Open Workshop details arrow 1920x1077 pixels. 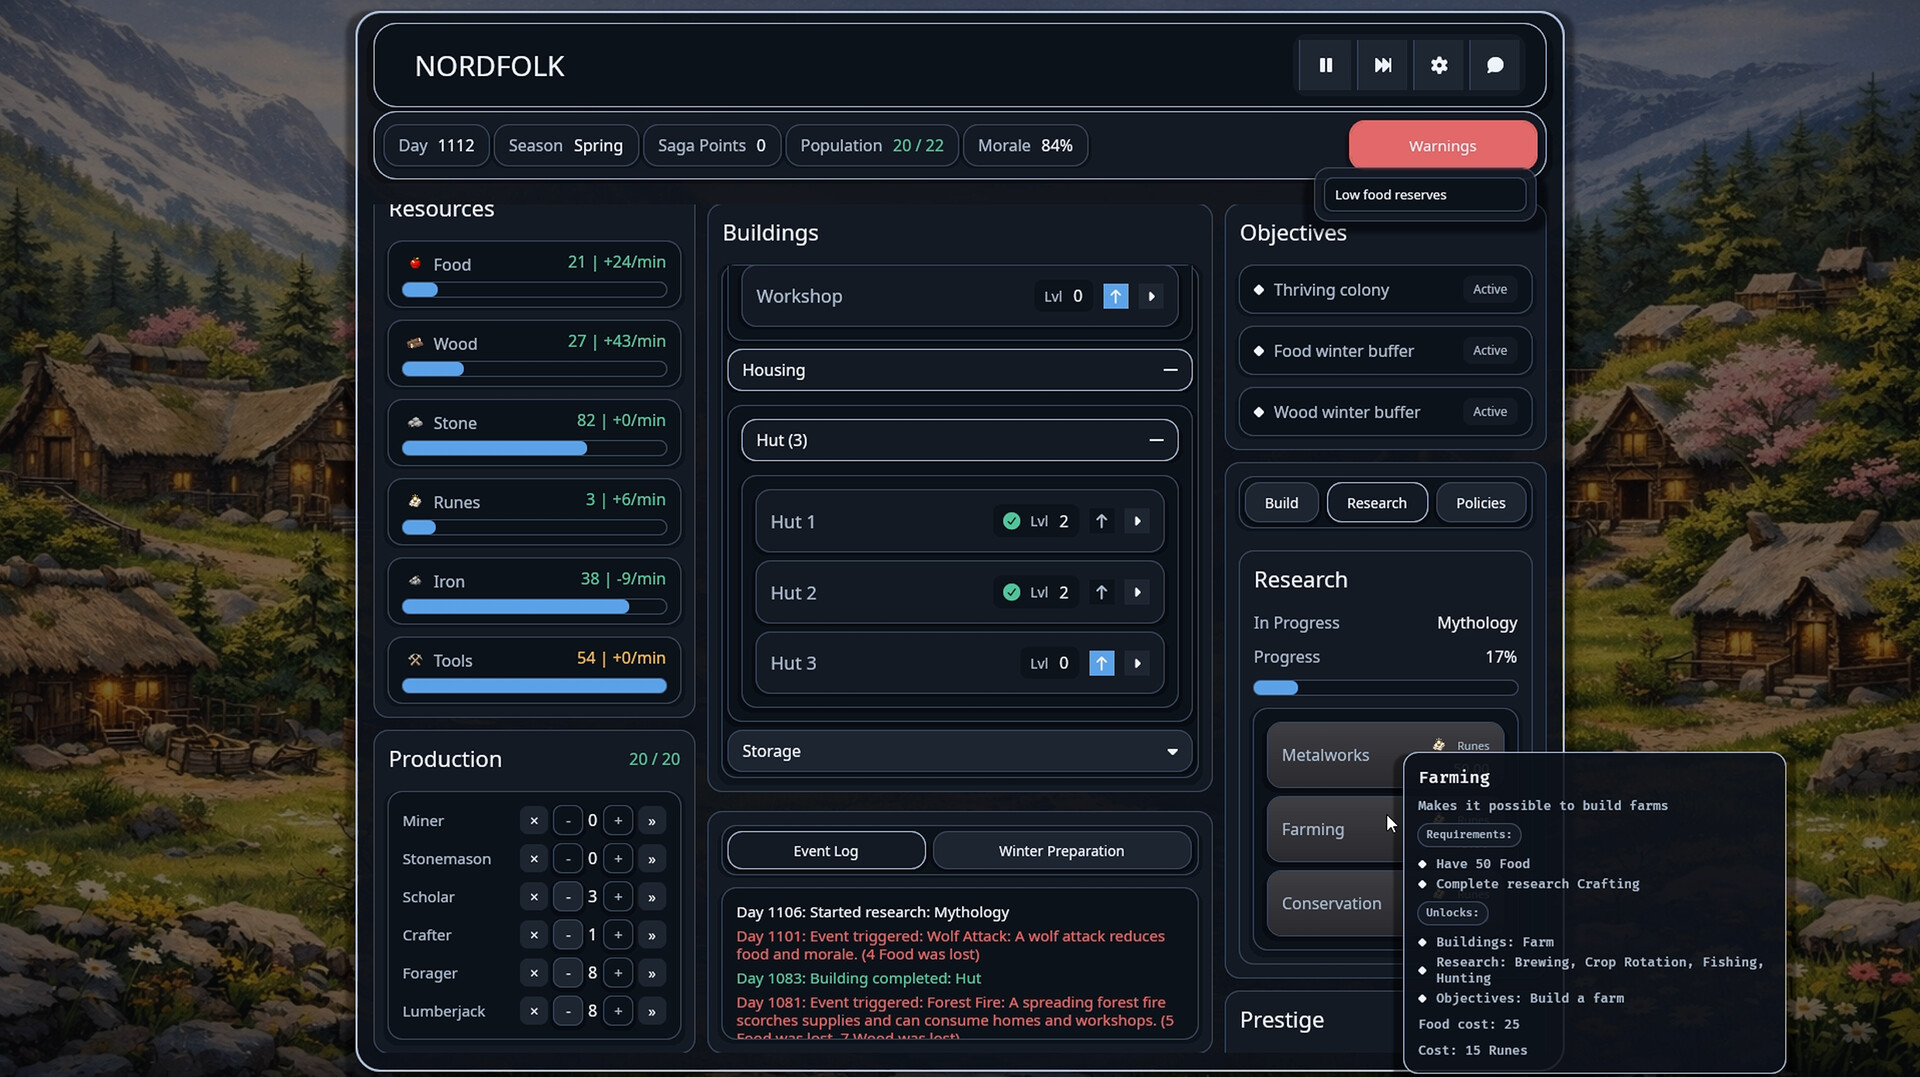[x=1151, y=296]
